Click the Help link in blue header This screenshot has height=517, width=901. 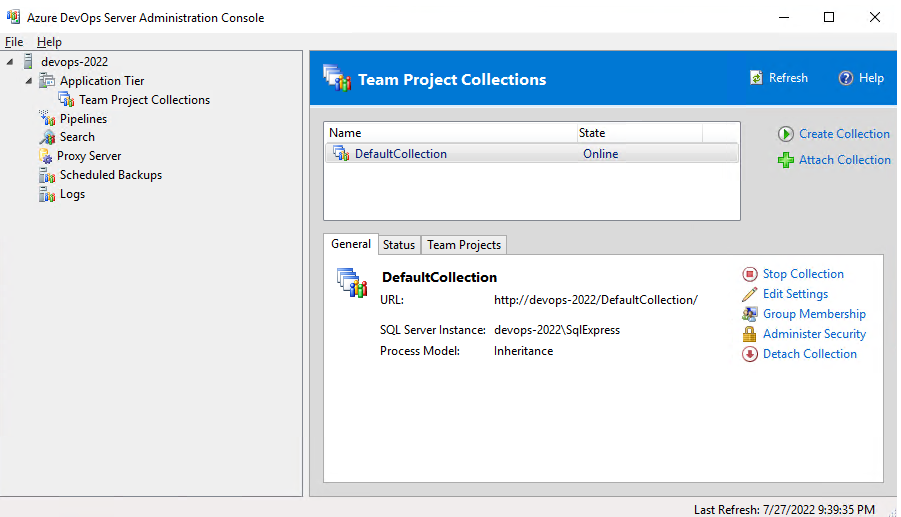click(x=871, y=78)
